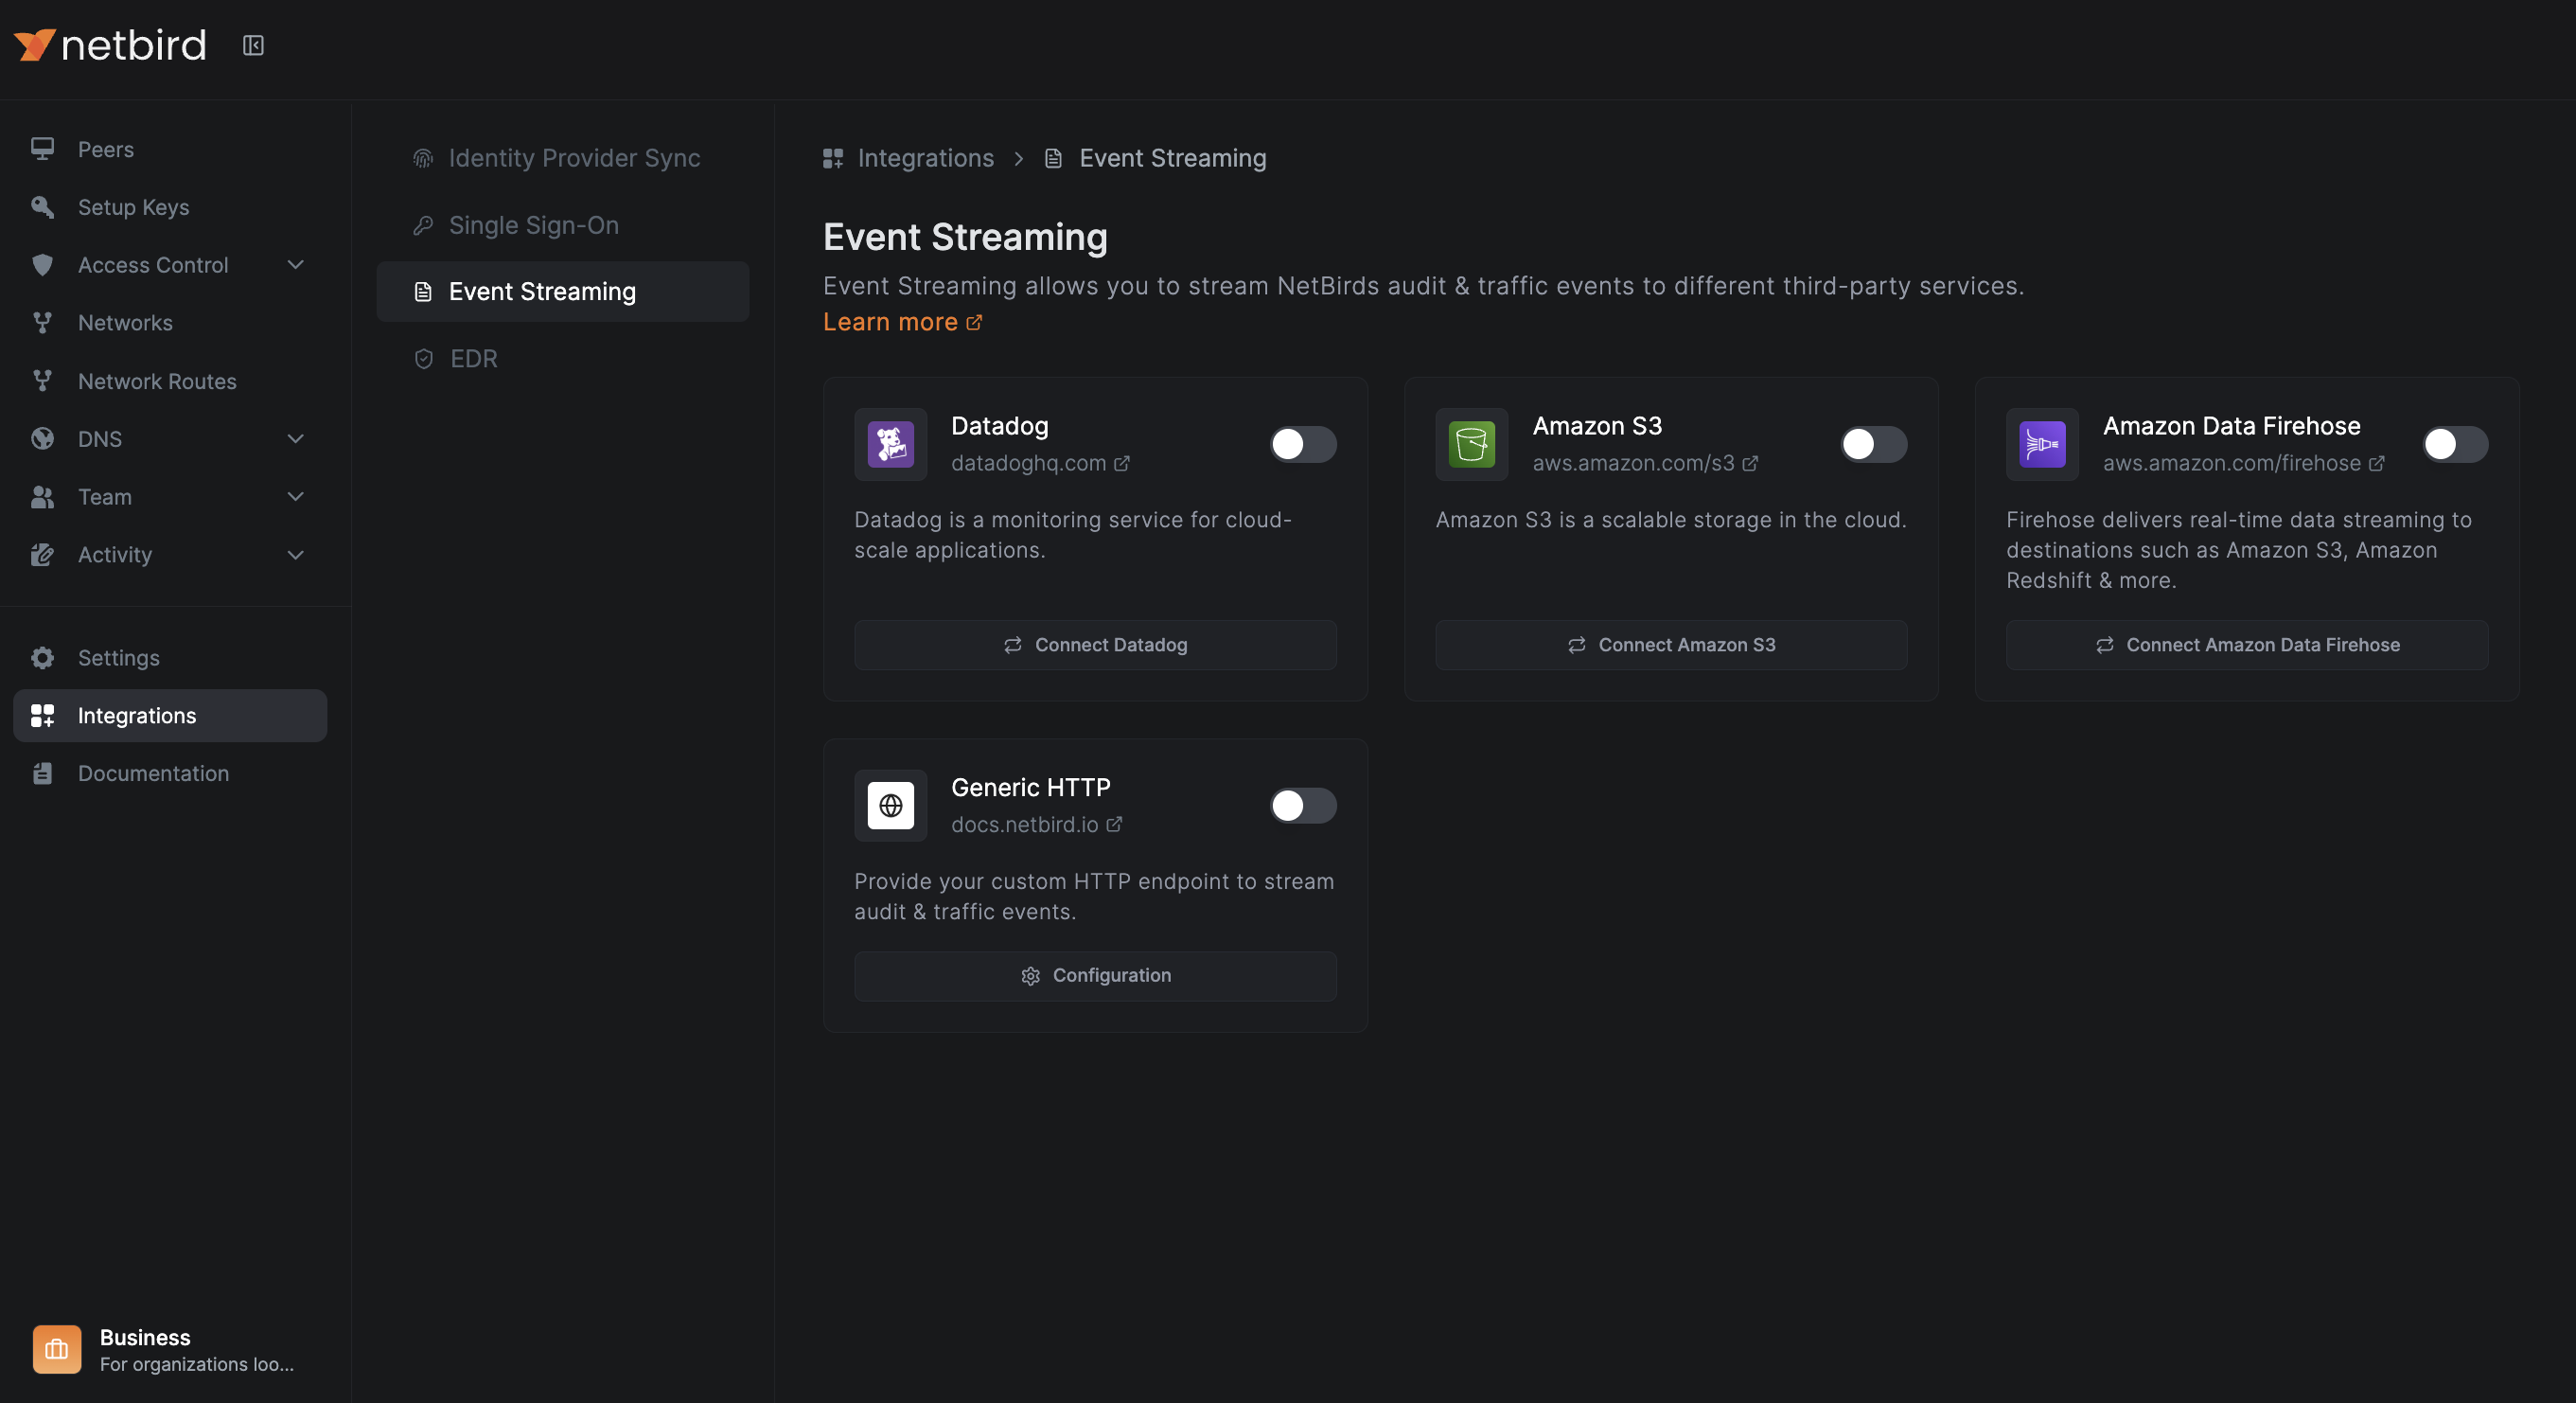Image resolution: width=2576 pixels, height=1403 pixels.
Task: Click the NetBird logo
Action: [110, 44]
